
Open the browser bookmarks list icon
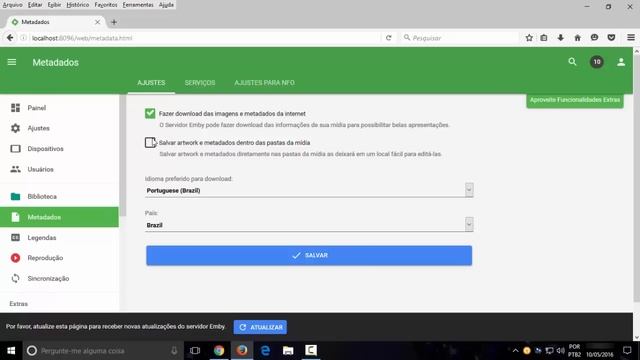[x=544, y=38]
